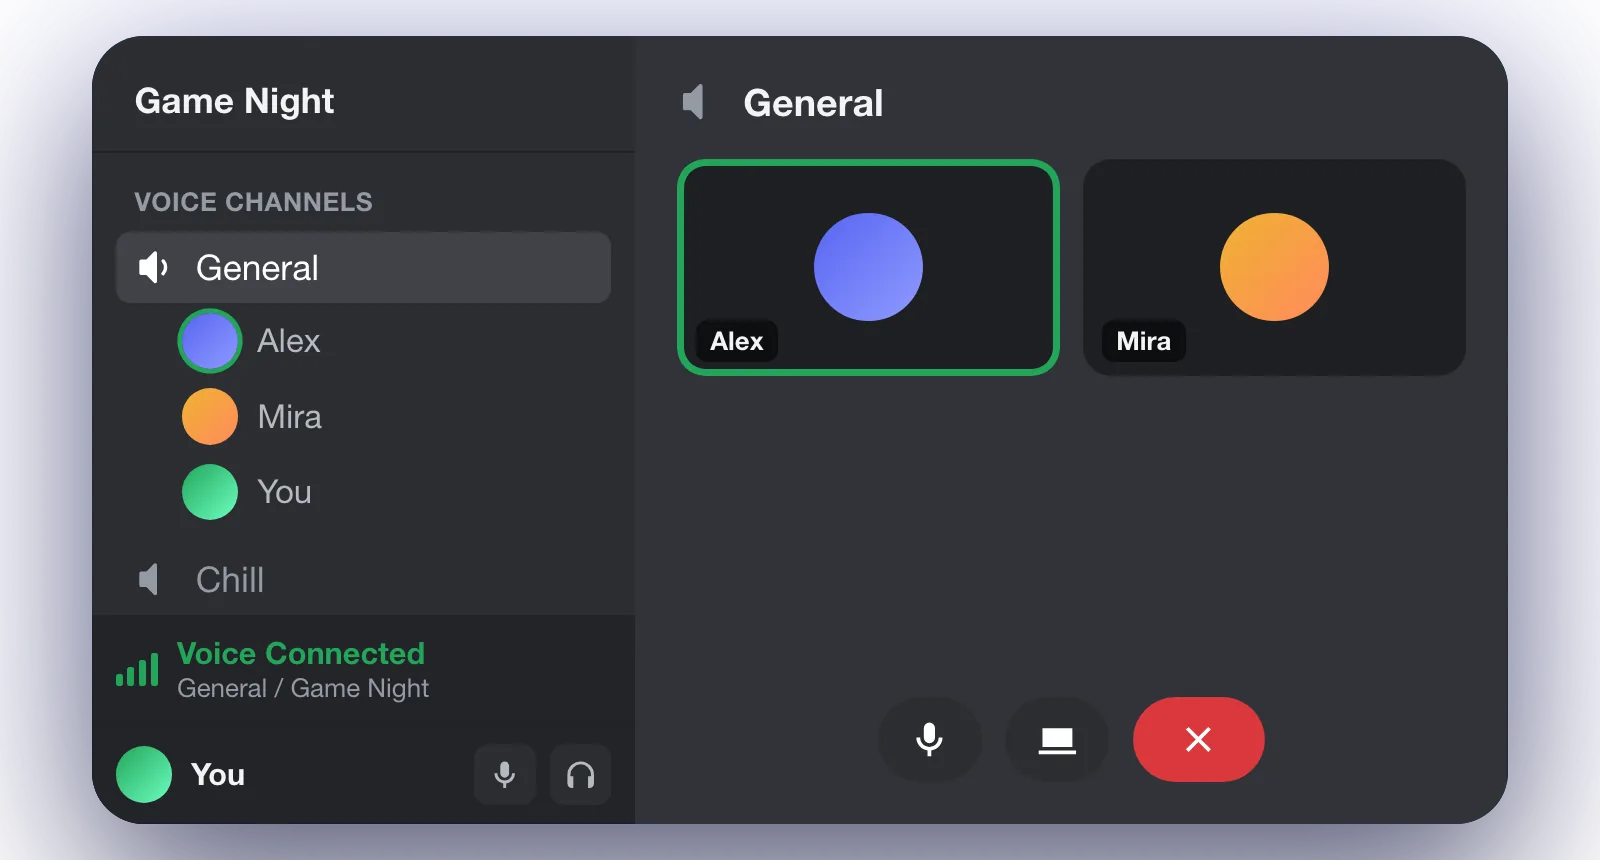Click Mira's orange avatar in channel list

tap(210, 416)
